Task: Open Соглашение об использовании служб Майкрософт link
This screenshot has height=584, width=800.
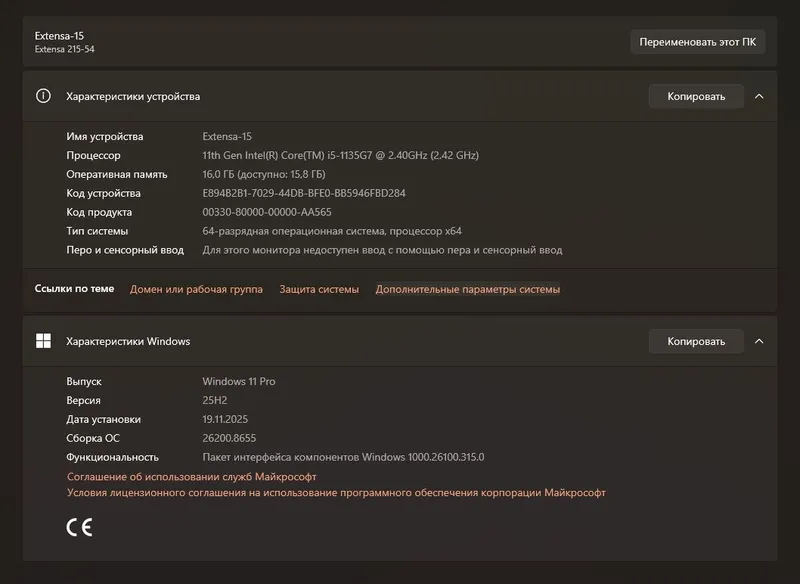Action: click(192, 476)
